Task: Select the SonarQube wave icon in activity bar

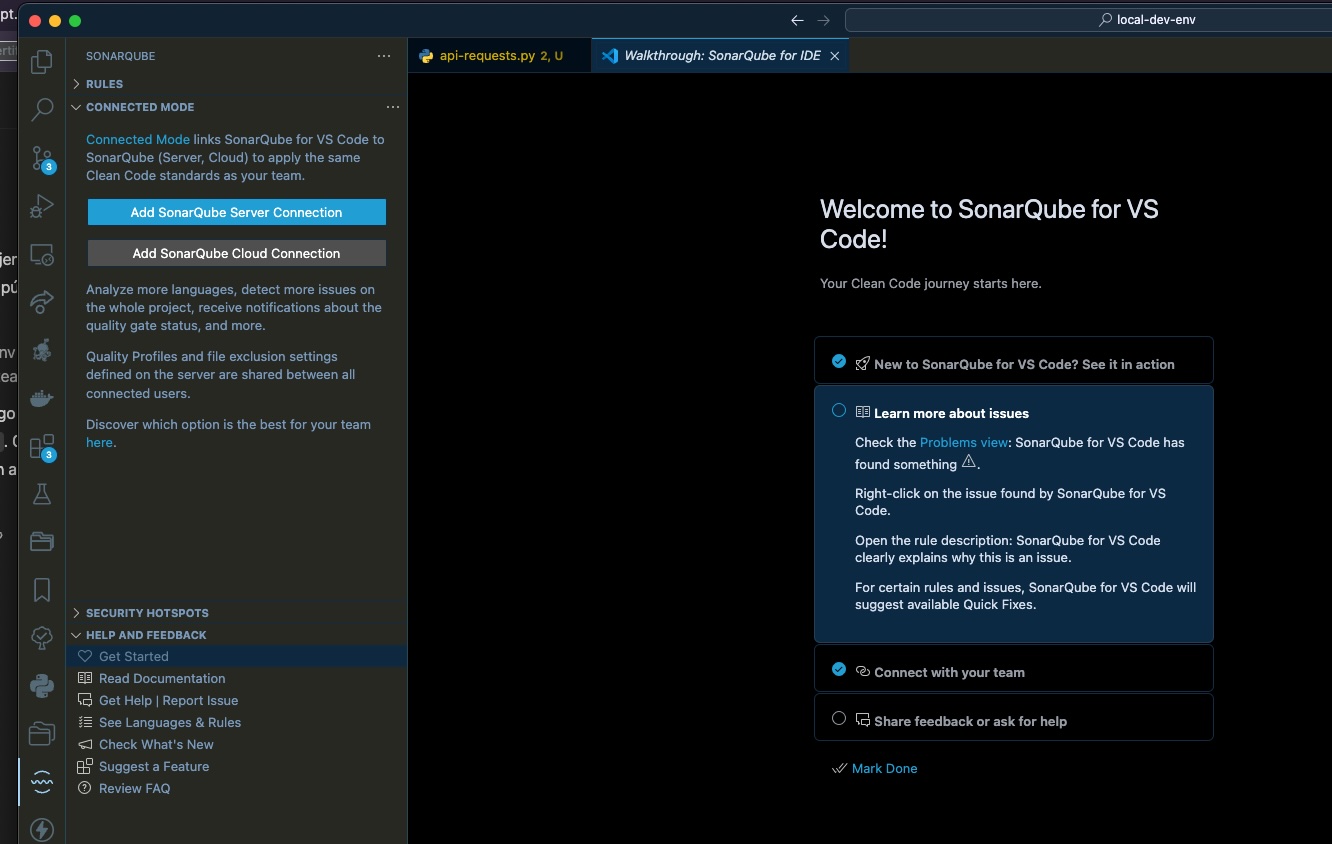Action: tap(42, 782)
